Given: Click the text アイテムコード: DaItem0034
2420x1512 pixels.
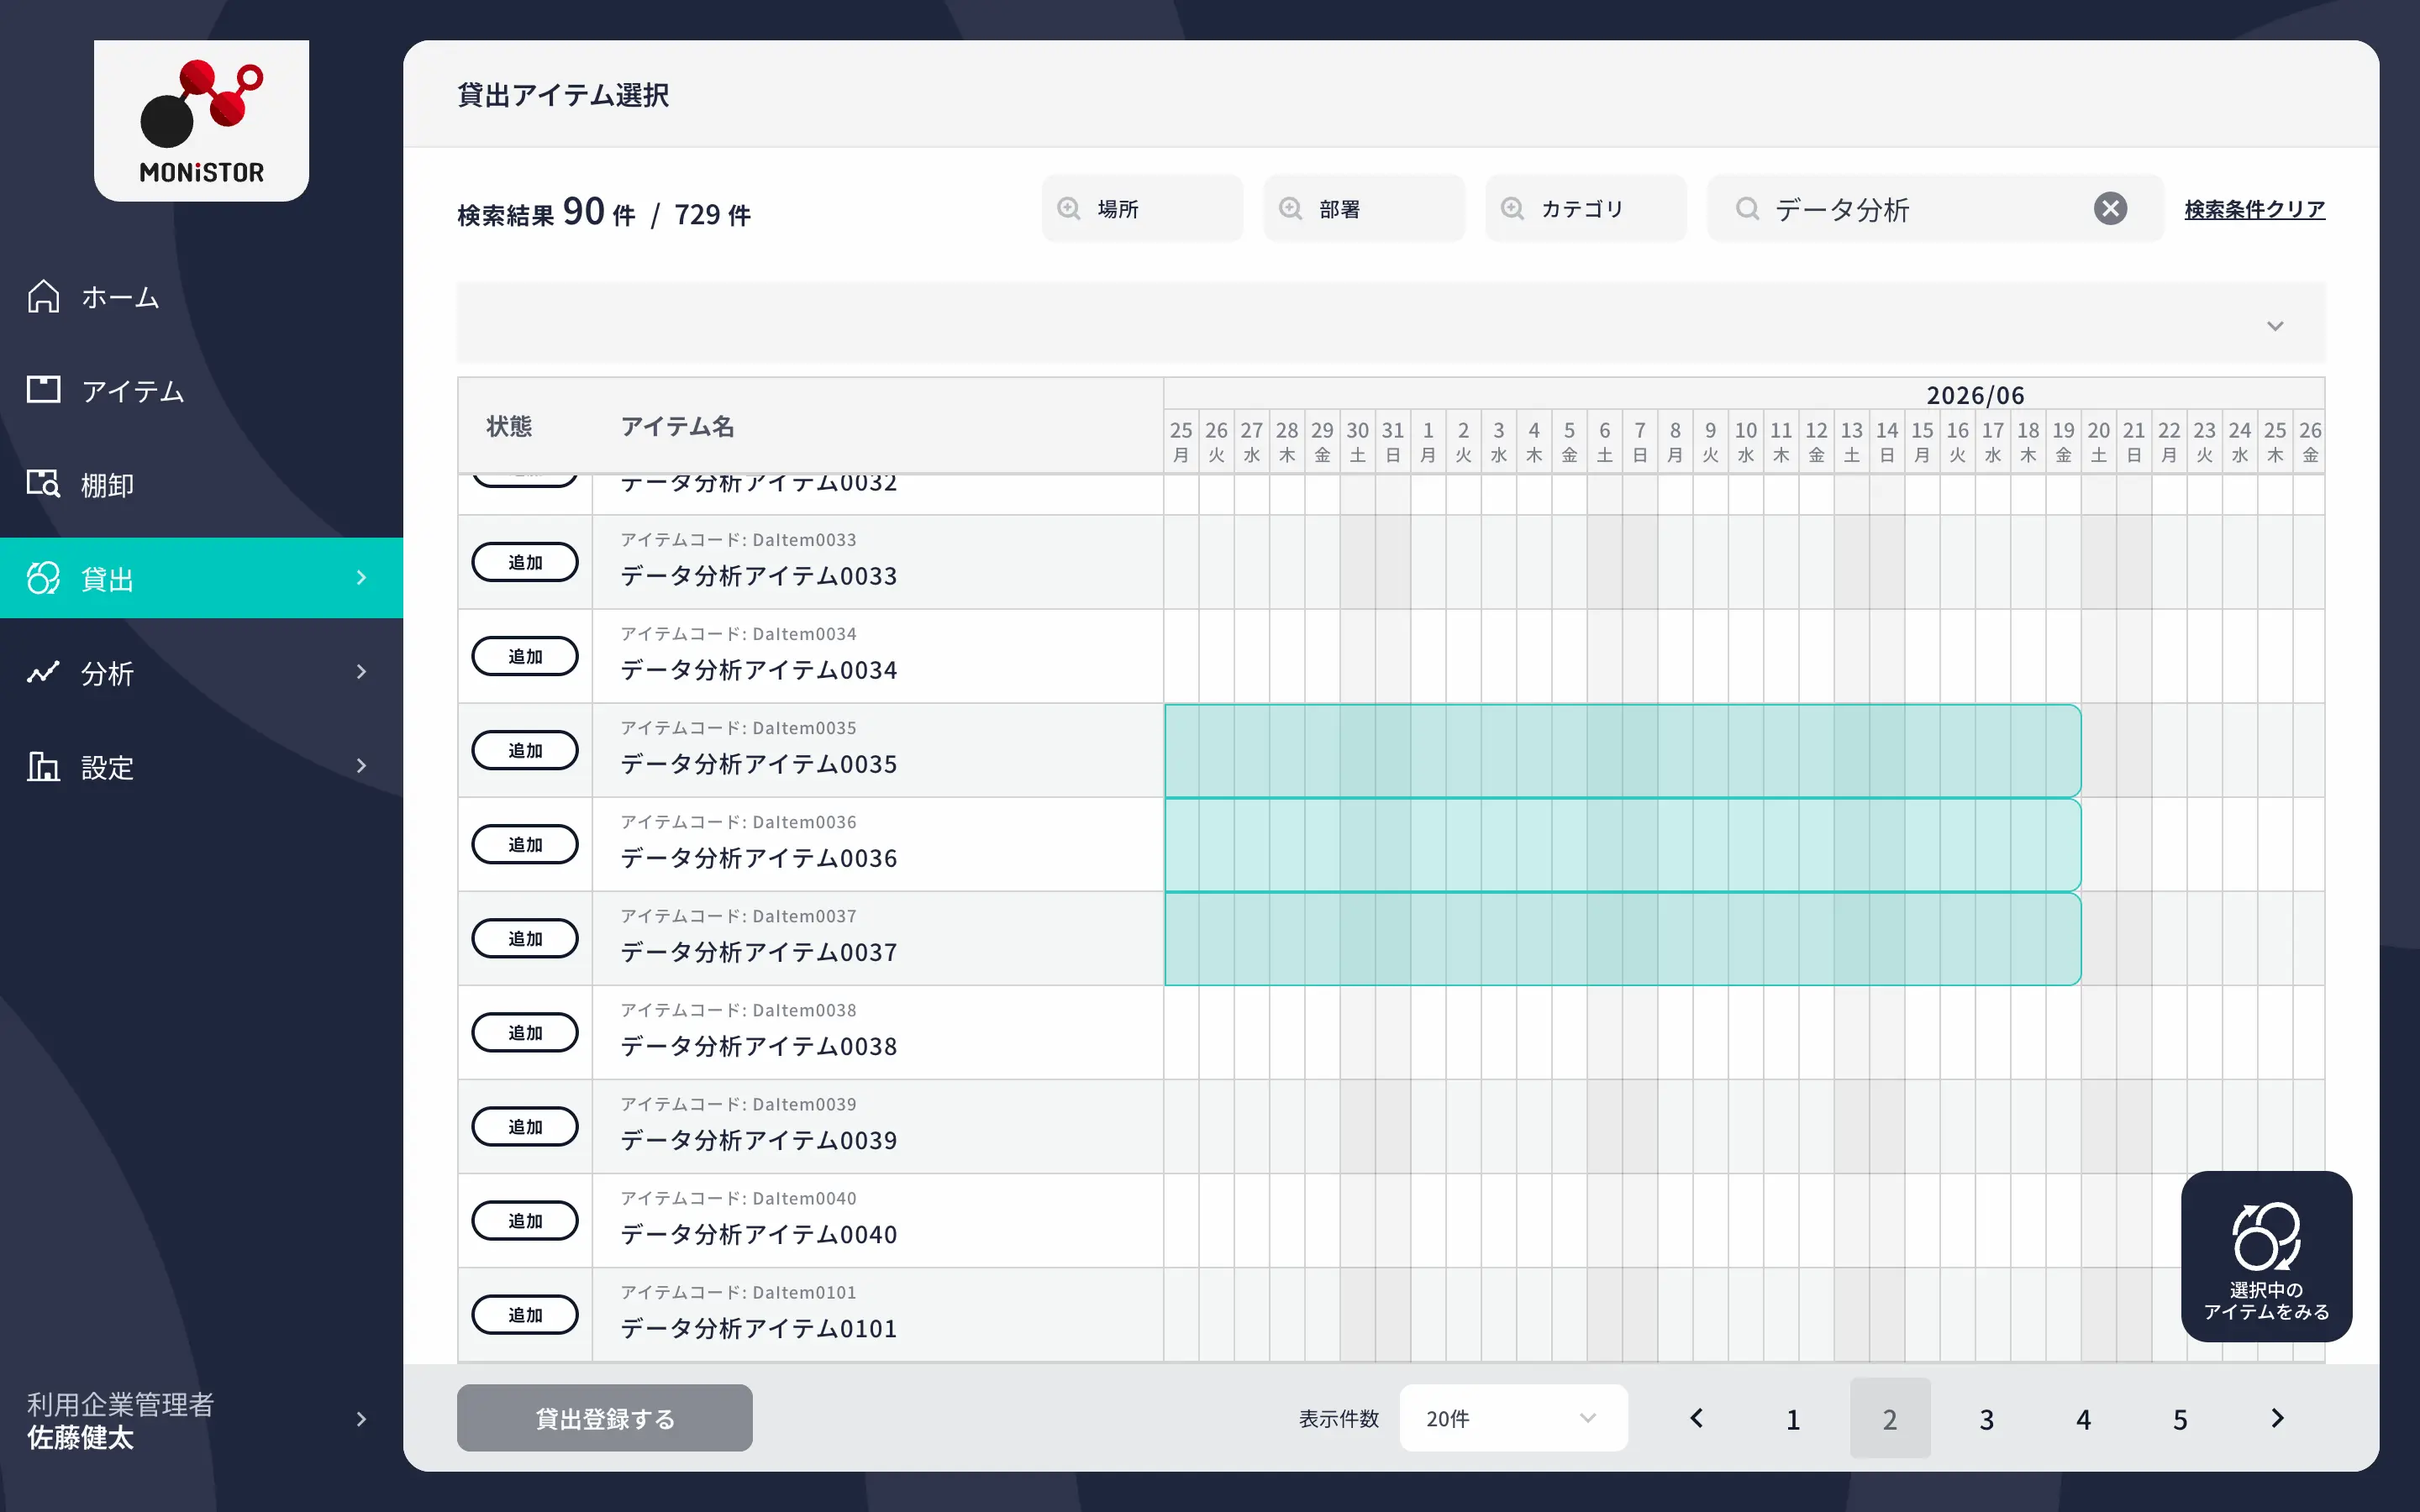Looking at the screenshot, I should 738,634.
